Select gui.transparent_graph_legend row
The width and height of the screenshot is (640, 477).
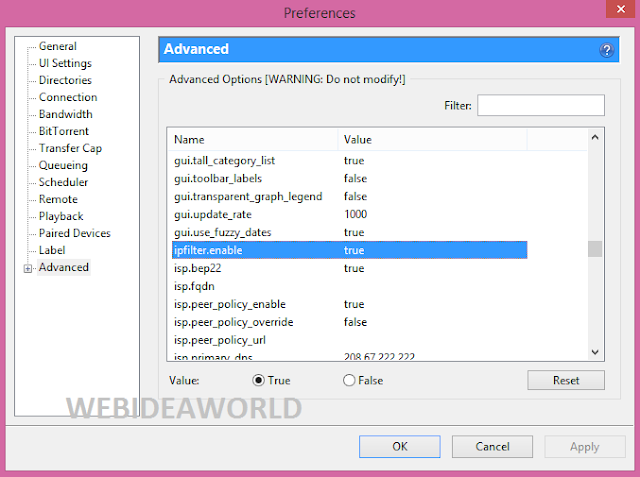coord(350,196)
